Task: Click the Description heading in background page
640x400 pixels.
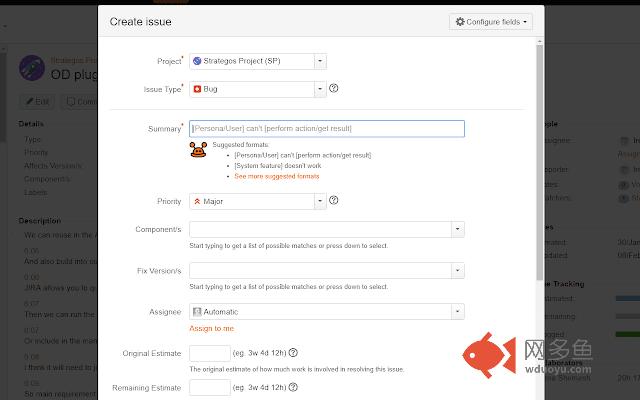Action: coord(40,221)
